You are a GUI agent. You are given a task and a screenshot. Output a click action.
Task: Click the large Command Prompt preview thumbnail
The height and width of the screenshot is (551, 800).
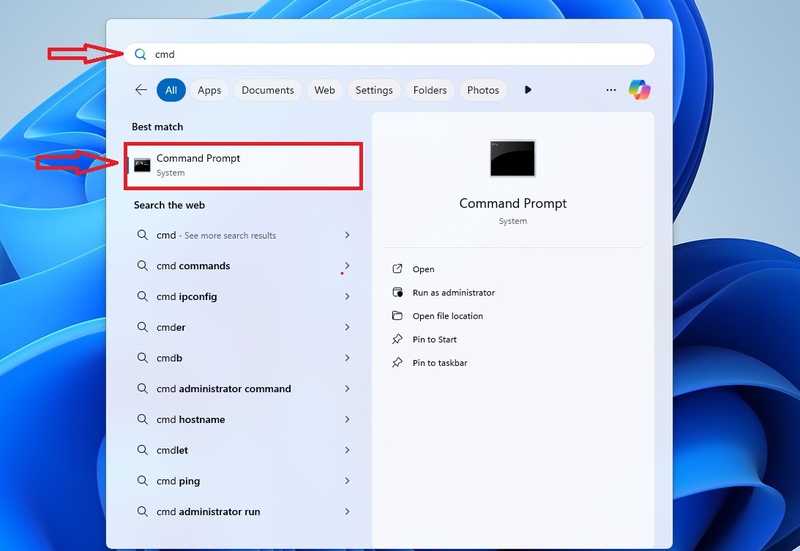coord(512,158)
